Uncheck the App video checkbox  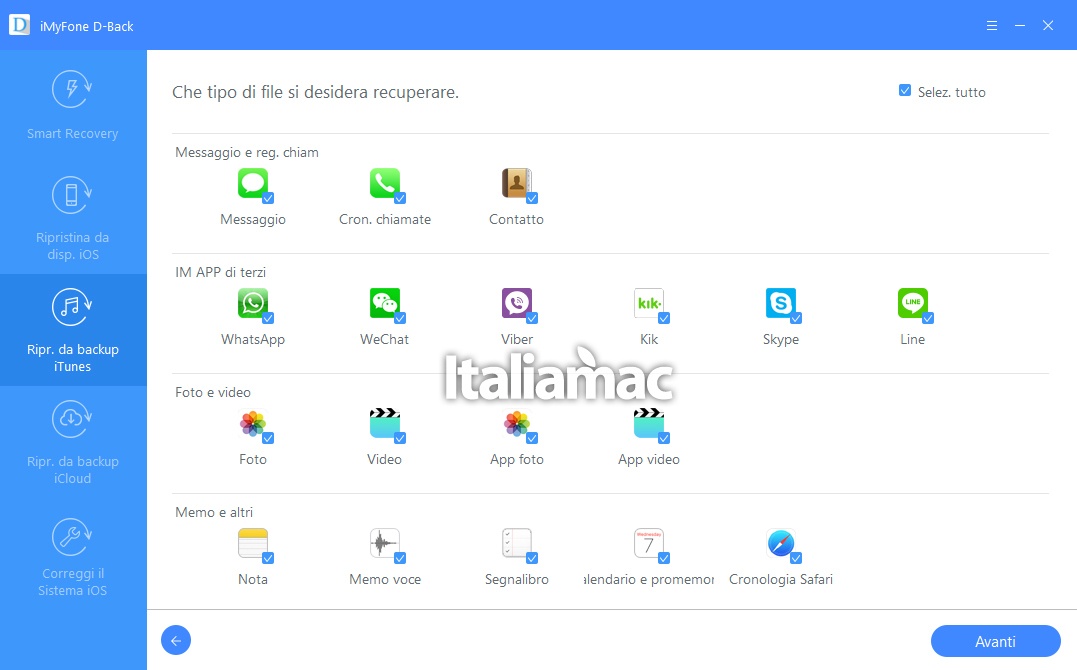(664, 438)
